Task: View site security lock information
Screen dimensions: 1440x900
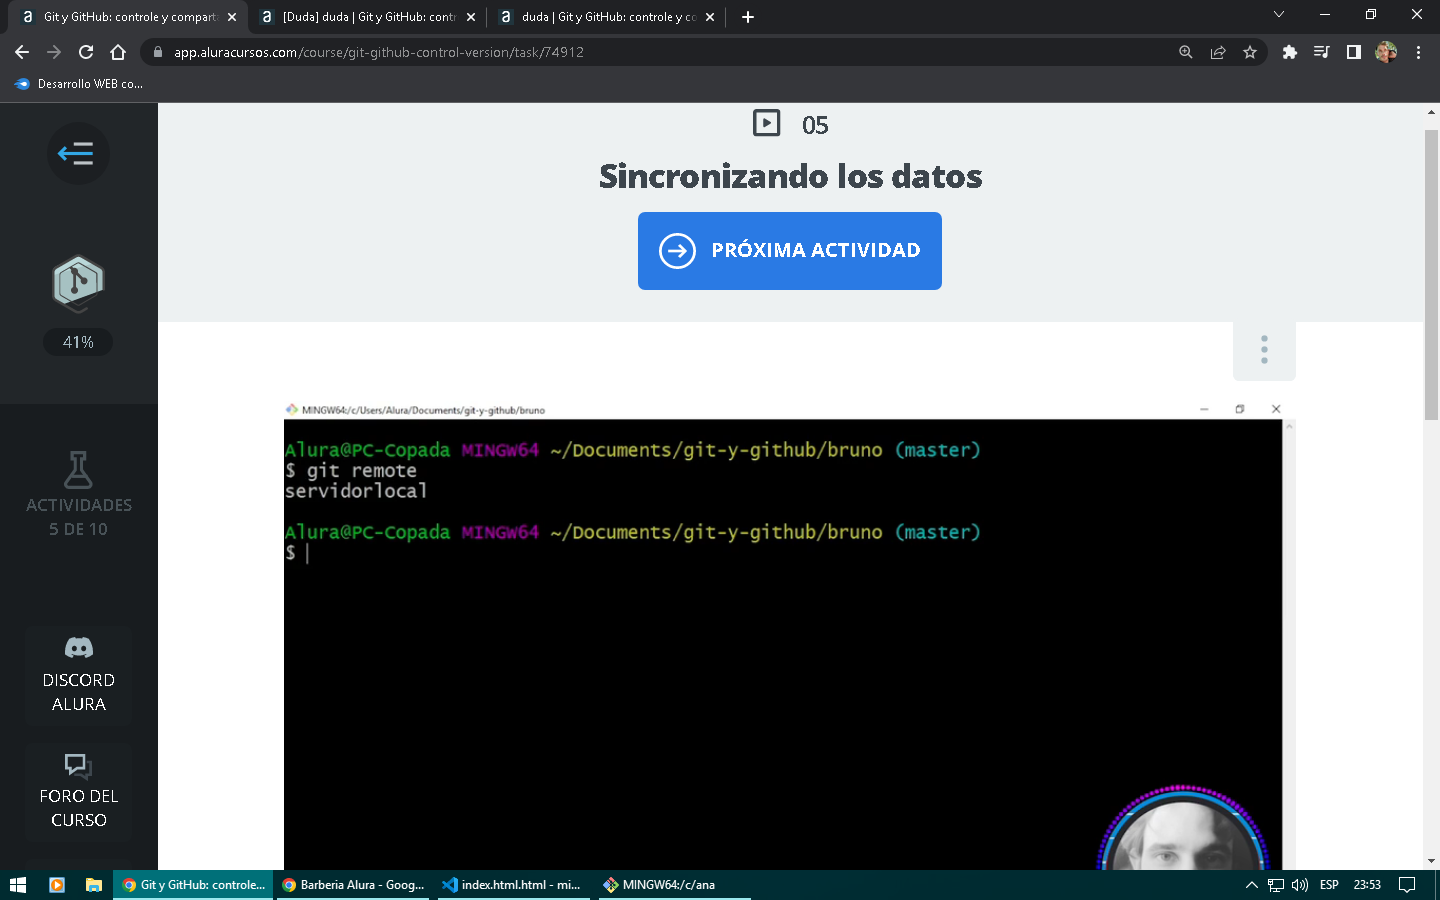Action: 157,52
